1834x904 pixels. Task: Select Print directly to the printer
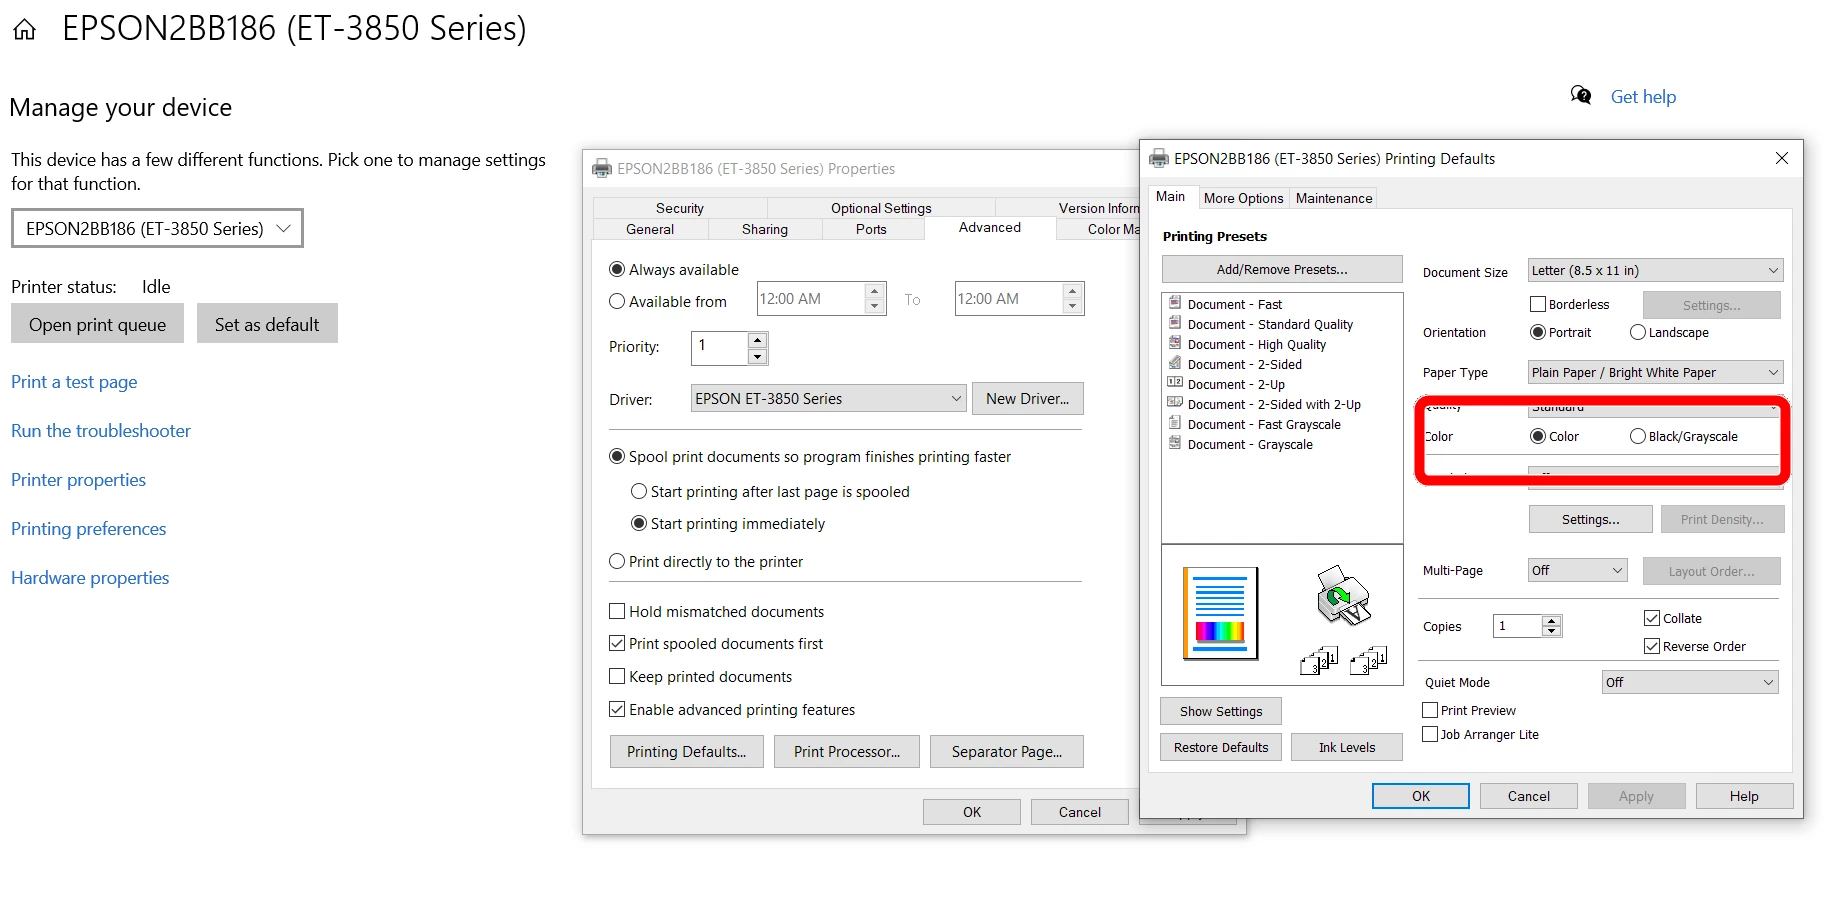(x=617, y=562)
